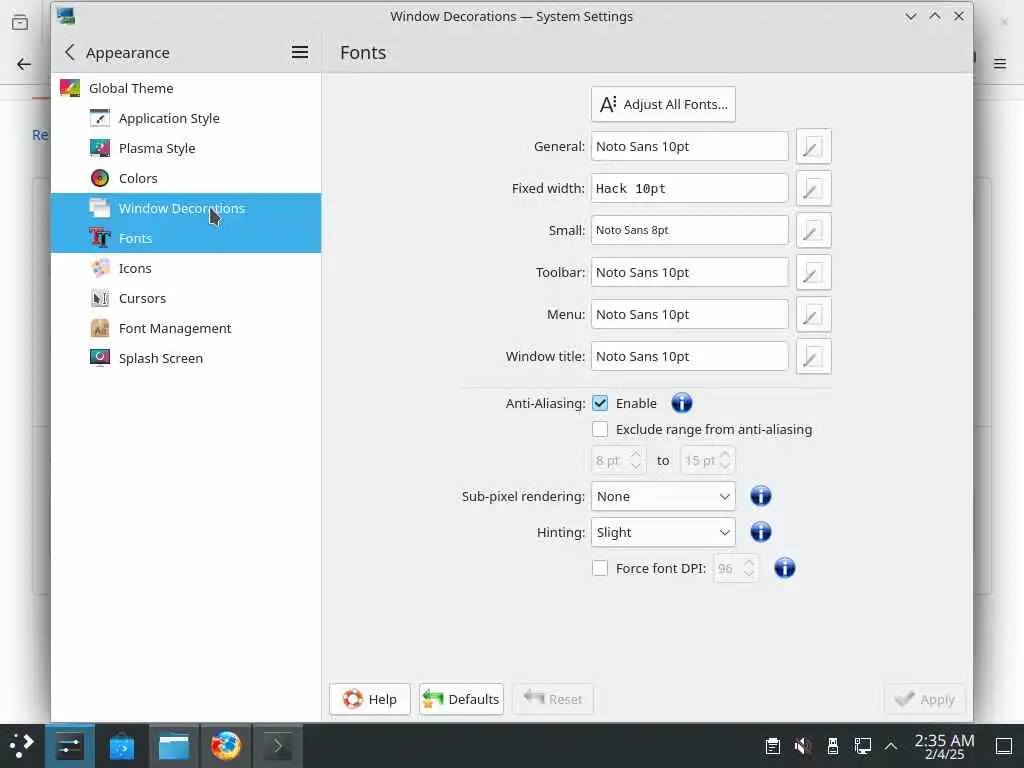Viewport: 1024px width, 768px height.
Task: Click the back arrow in background window
Action: (24, 64)
